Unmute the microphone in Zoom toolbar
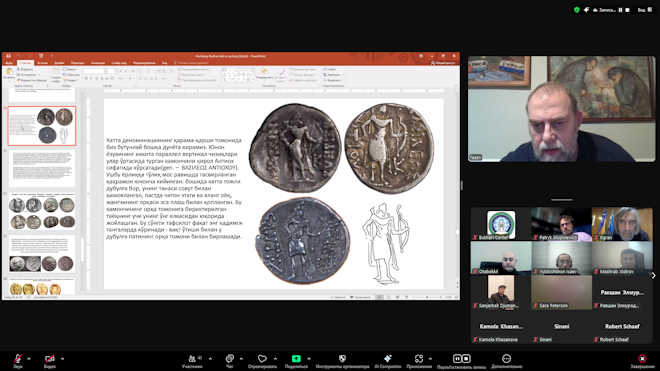The width and height of the screenshot is (660, 371). tap(18, 359)
